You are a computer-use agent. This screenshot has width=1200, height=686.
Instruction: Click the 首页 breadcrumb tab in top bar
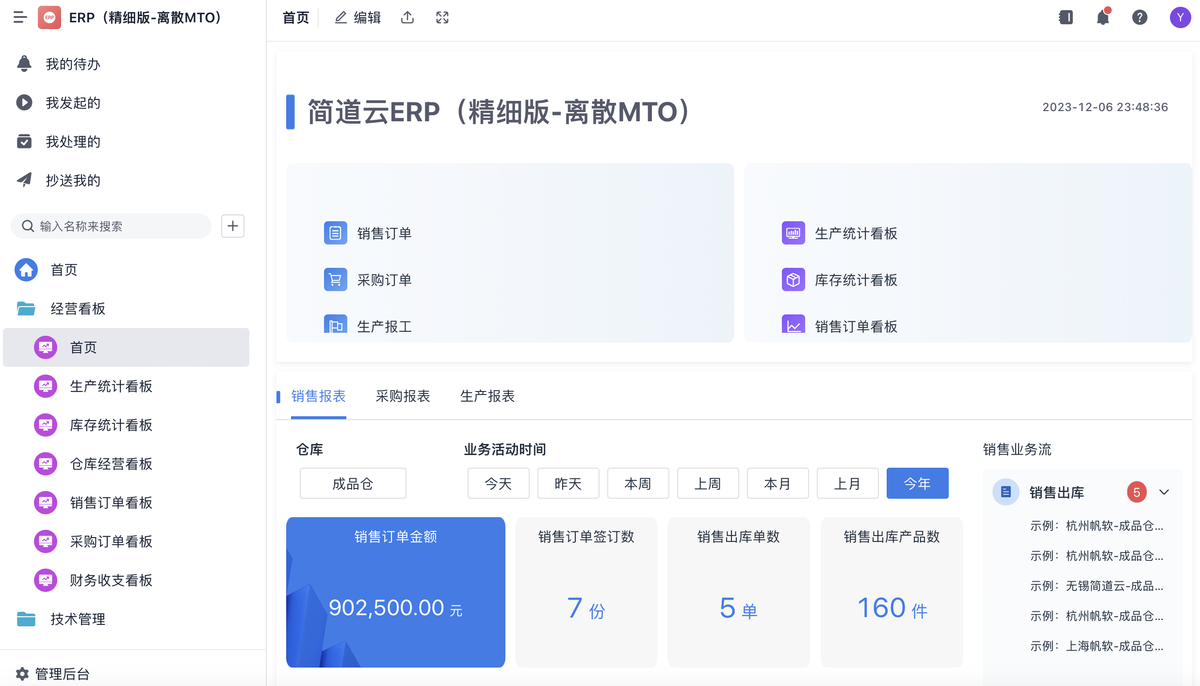[296, 18]
